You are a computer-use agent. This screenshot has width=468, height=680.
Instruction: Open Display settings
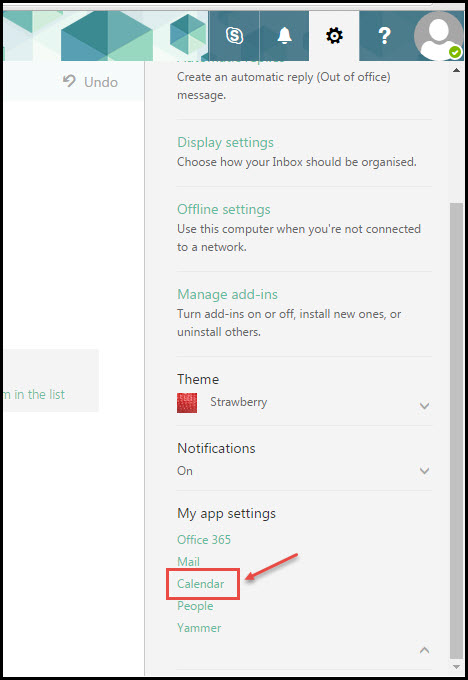[225, 143]
